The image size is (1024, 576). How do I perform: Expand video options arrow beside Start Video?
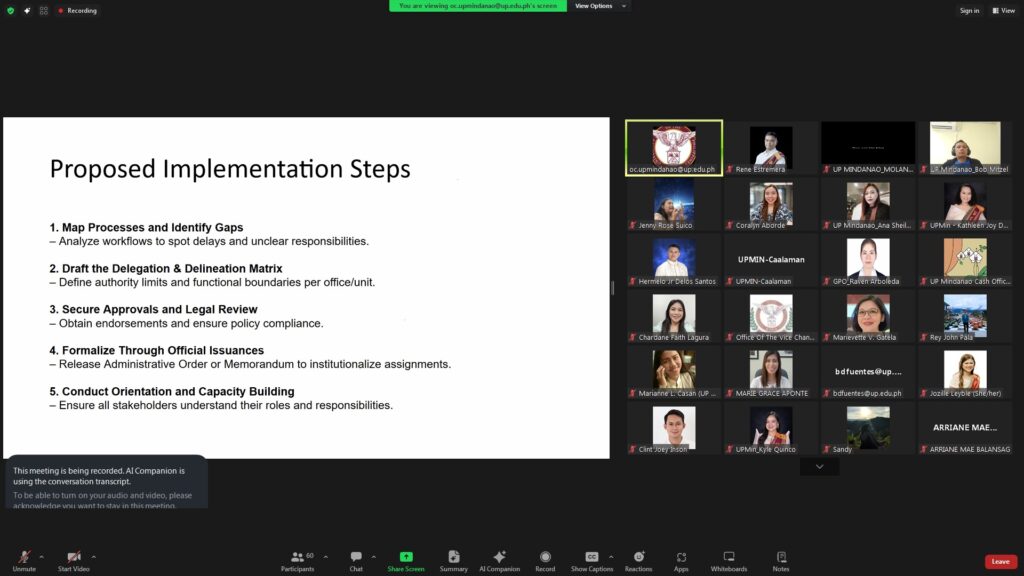[94, 557]
